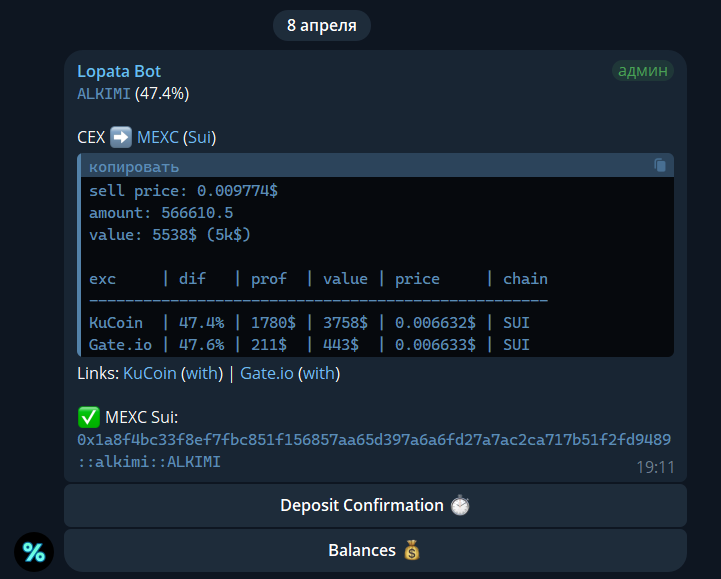
Task: Open the Sui chain link
Action: click(200, 138)
